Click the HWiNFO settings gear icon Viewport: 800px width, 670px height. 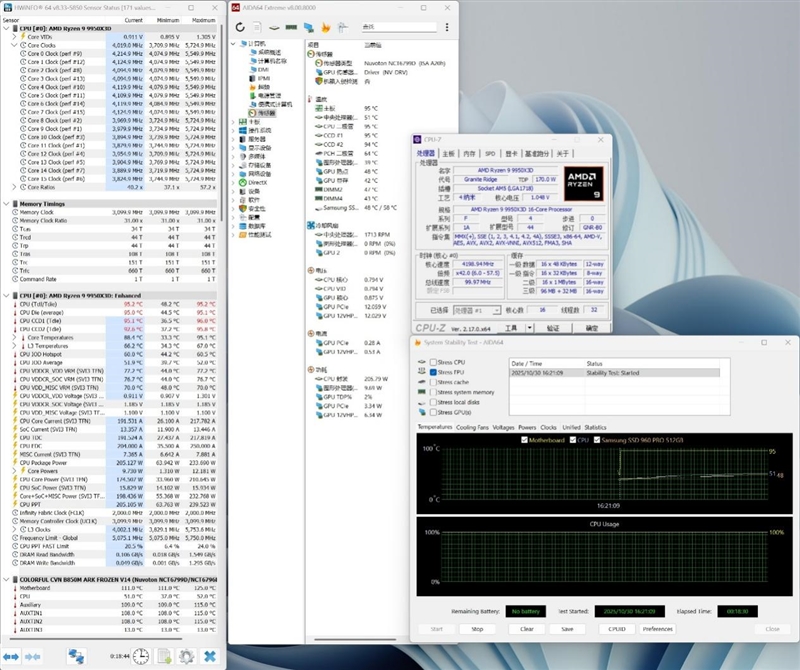[x=186, y=655]
